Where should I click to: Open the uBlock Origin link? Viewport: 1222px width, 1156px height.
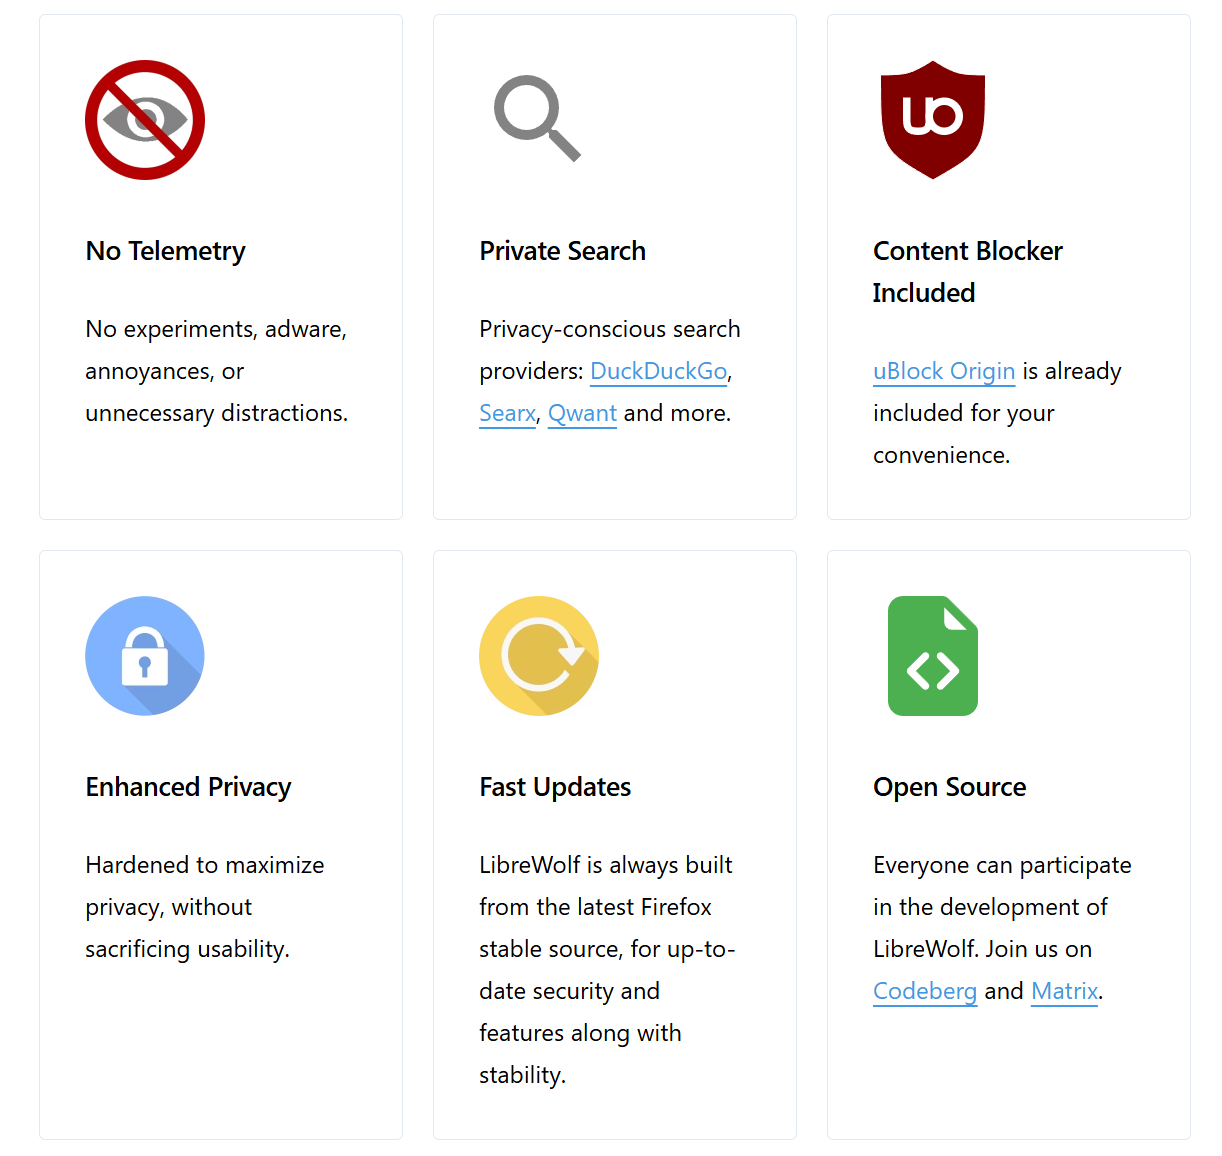(x=943, y=371)
